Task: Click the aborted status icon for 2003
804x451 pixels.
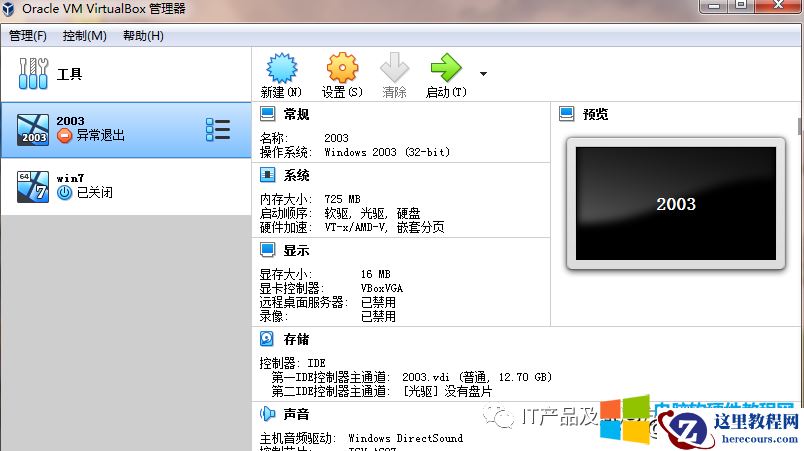Action: [x=64, y=136]
